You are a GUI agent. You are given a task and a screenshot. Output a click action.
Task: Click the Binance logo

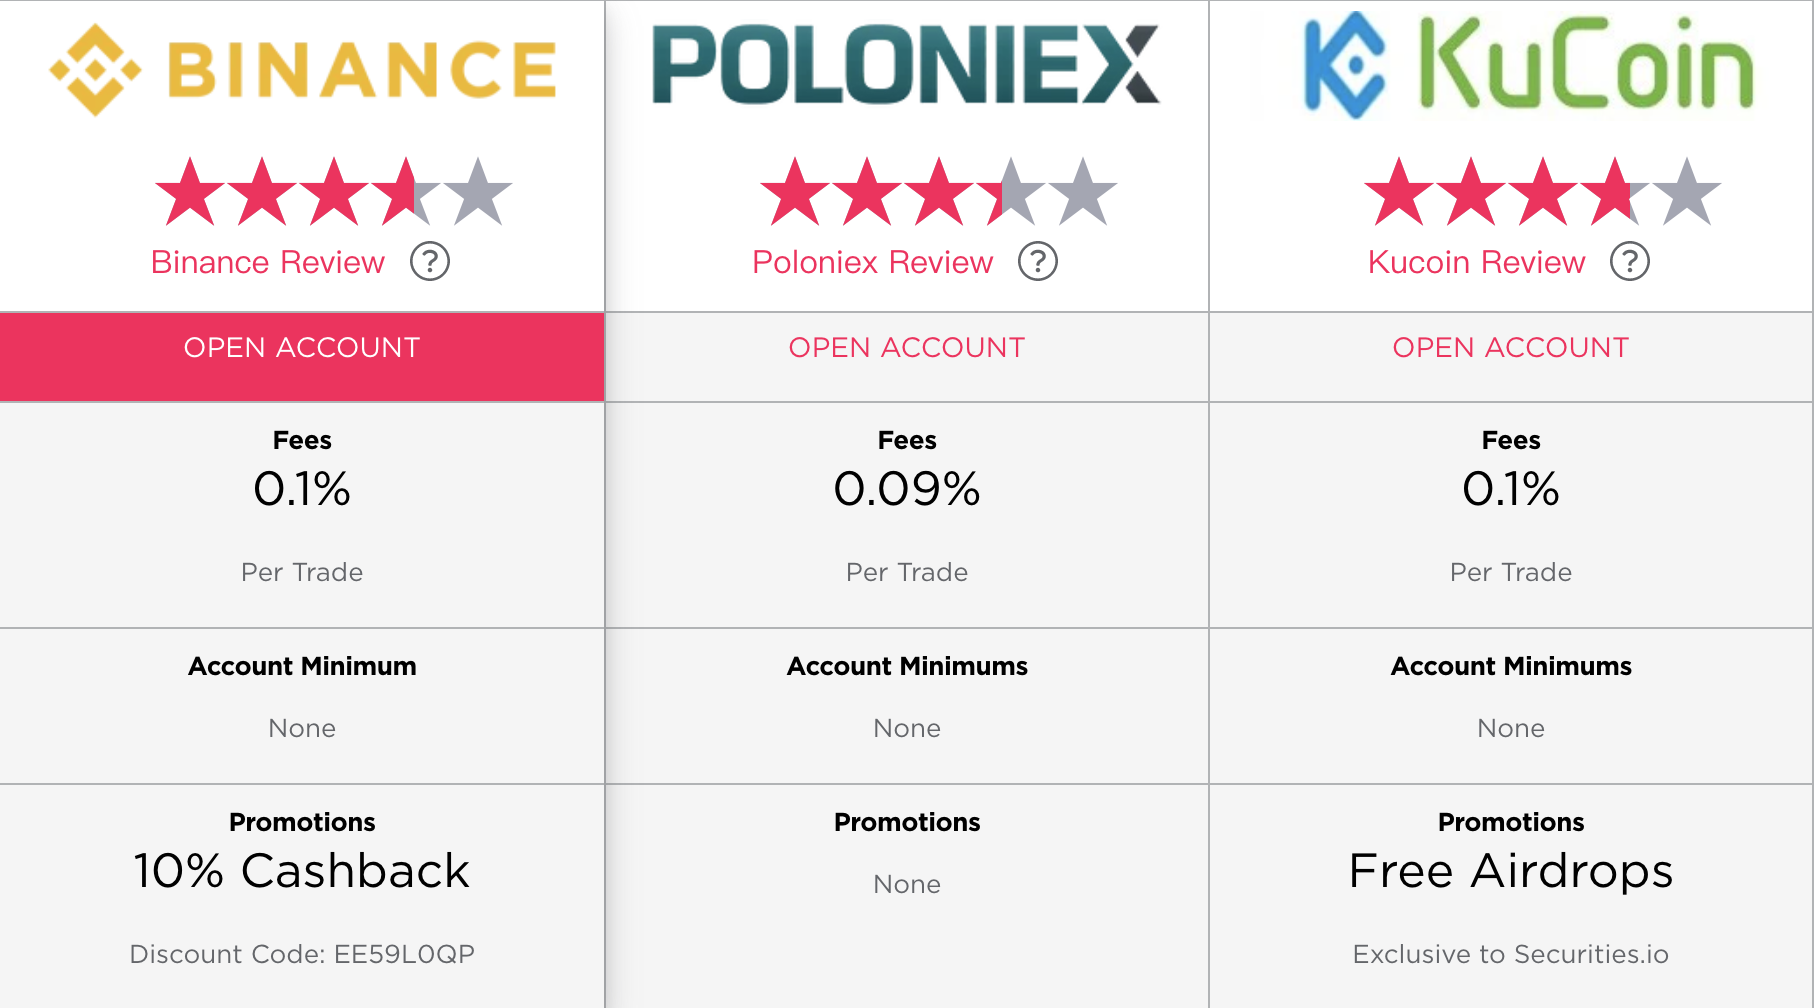pyautogui.click(x=303, y=70)
